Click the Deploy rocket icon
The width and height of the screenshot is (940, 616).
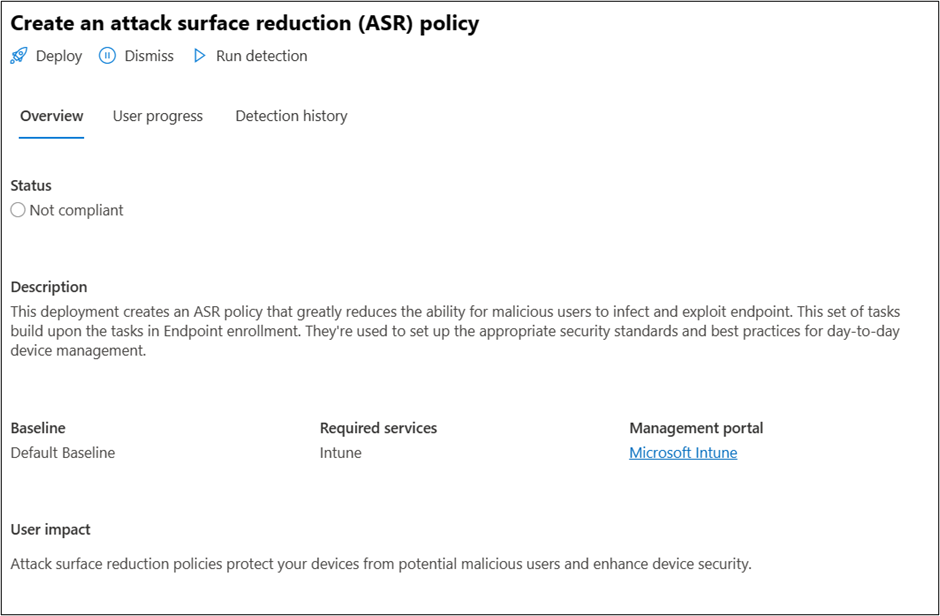tap(19, 56)
